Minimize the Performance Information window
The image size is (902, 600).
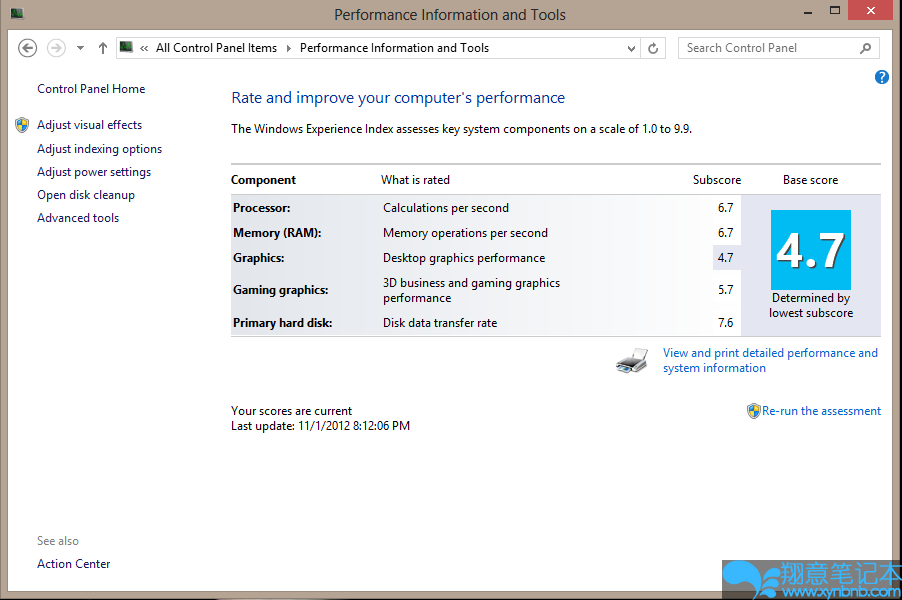[x=808, y=12]
